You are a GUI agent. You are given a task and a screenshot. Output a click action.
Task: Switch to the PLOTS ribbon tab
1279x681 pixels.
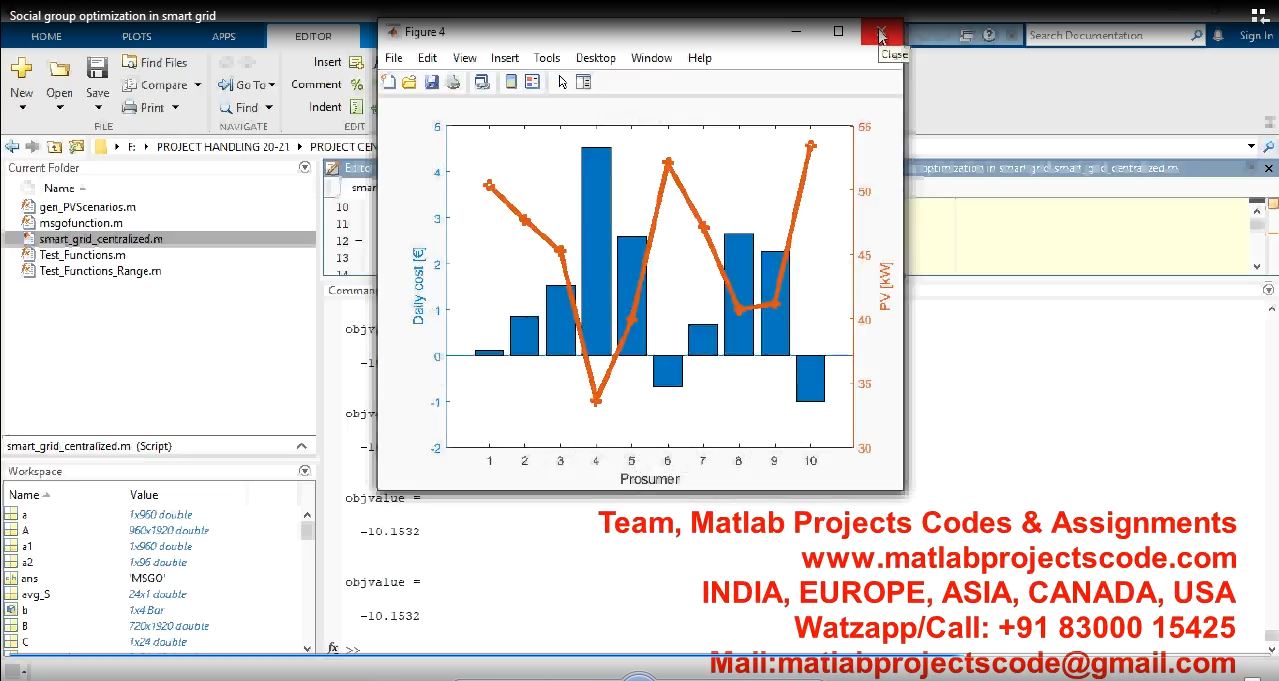(x=137, y=36)
